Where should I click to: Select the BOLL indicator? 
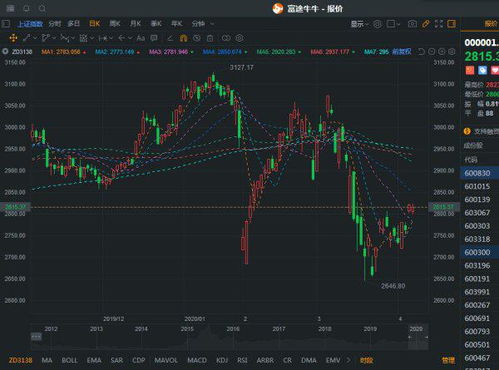69,360
